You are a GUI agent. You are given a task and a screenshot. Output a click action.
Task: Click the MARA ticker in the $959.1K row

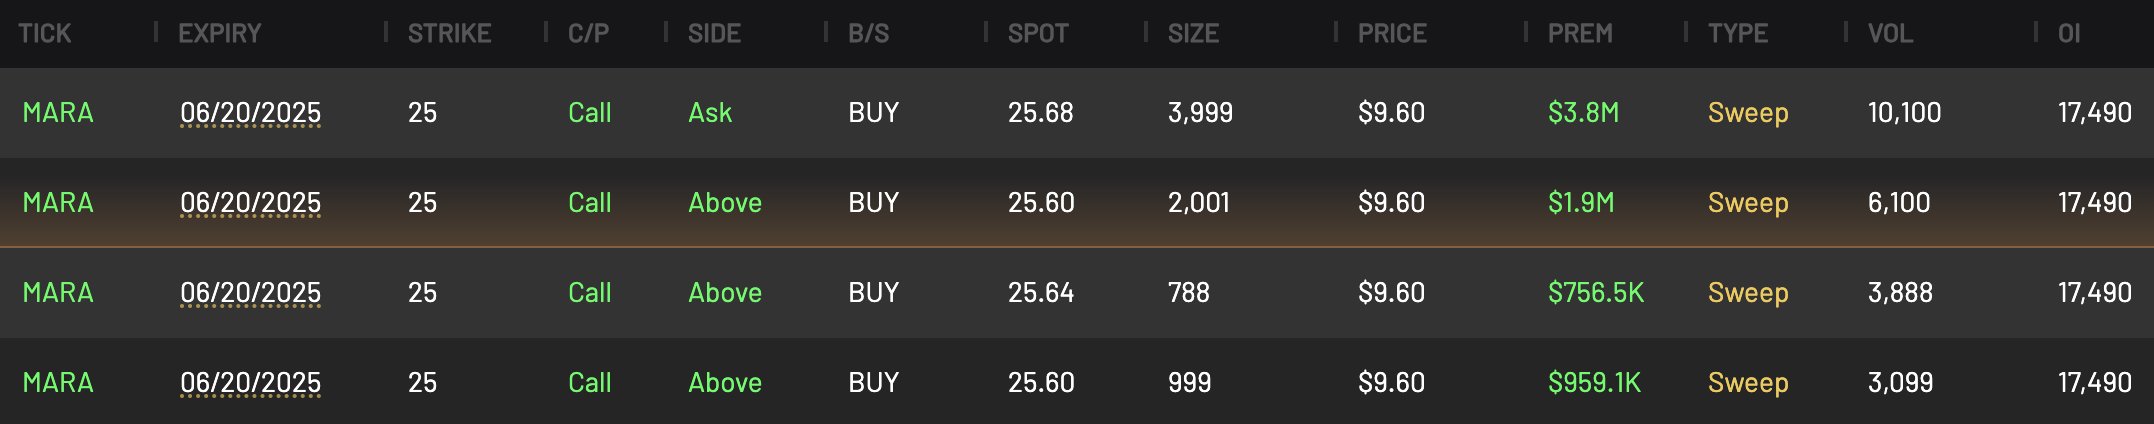click(x=58, y=383)
